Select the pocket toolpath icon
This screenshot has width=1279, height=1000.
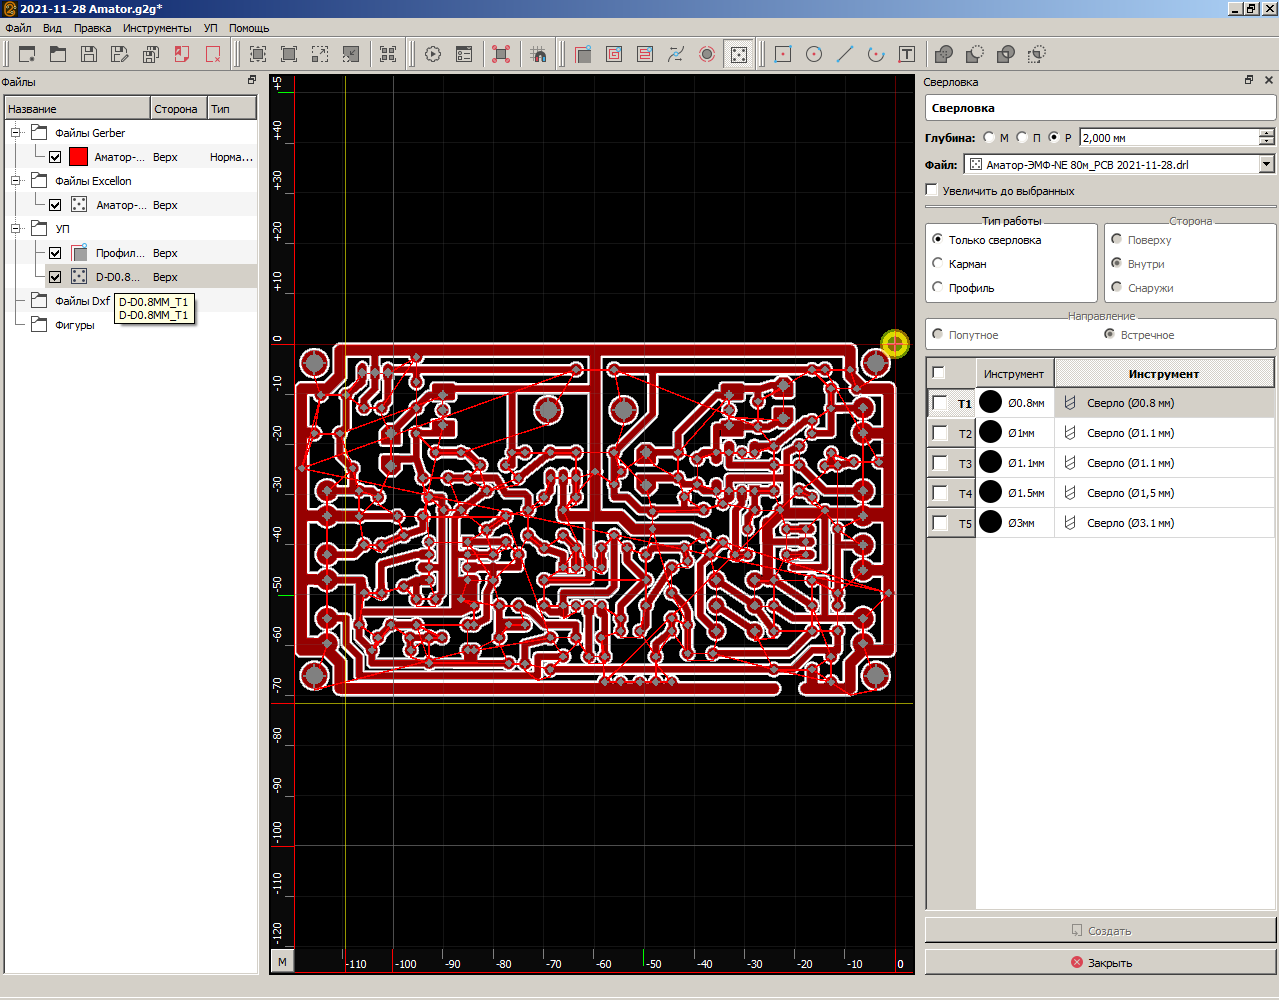(614, 54)
